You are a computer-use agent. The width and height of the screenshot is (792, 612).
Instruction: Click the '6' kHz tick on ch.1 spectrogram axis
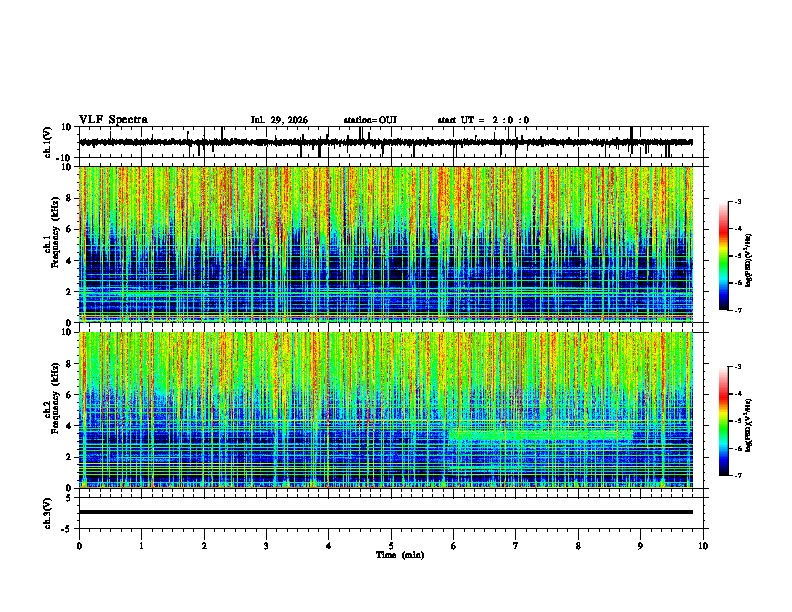pyautogui.click(x=68, y=229)
